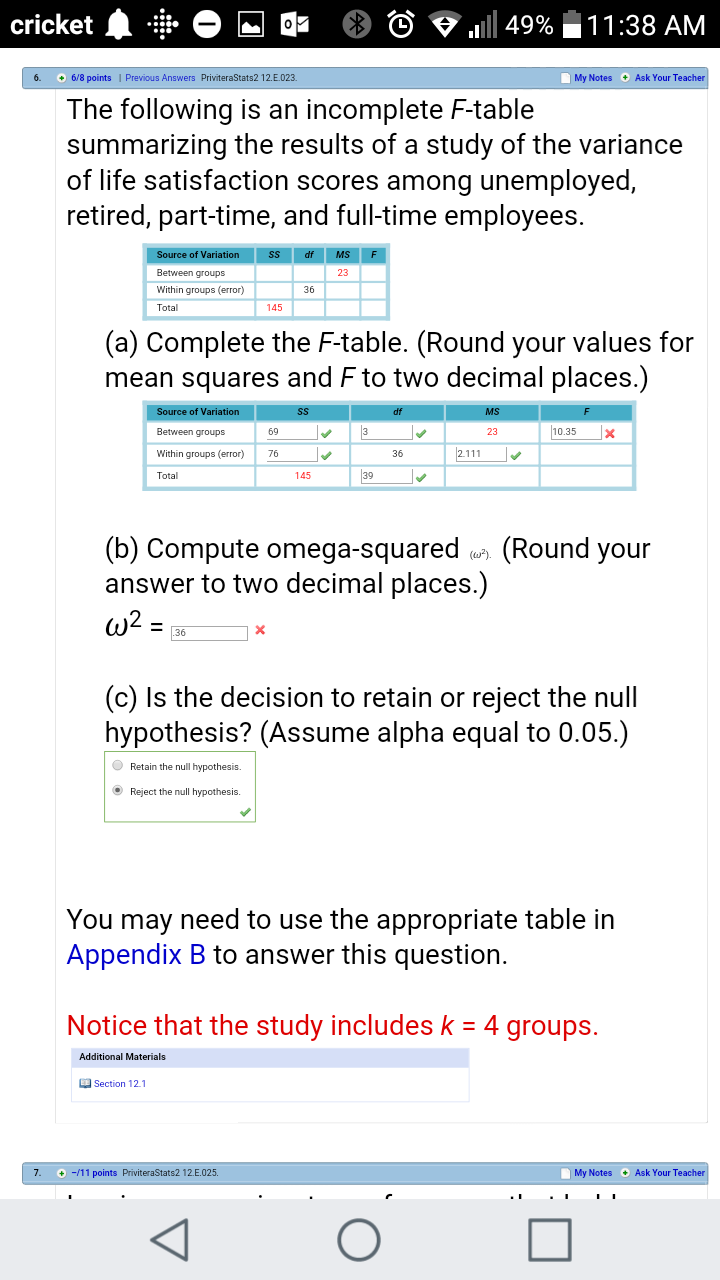
Task: Tap the notification bell in status bar
Action: point(120,25)
